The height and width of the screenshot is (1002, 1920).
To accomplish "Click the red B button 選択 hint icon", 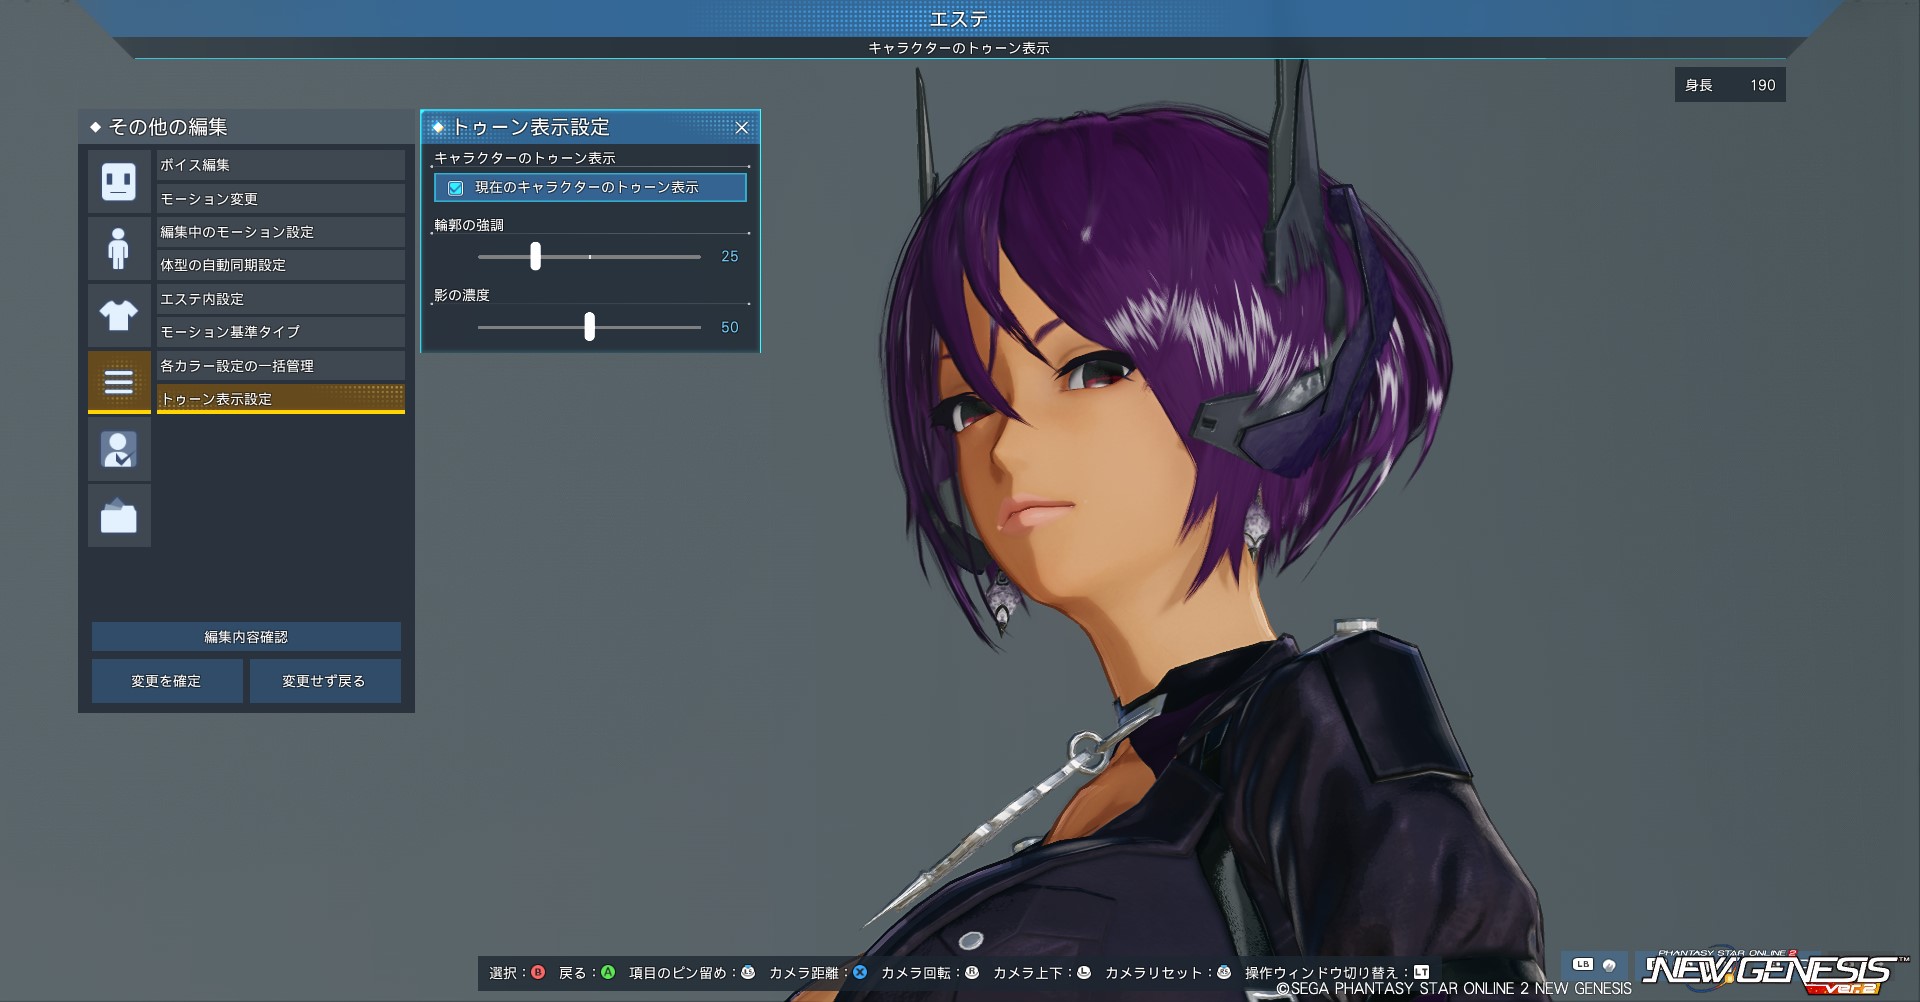I will pyautogui.click(x=538, y=972).
